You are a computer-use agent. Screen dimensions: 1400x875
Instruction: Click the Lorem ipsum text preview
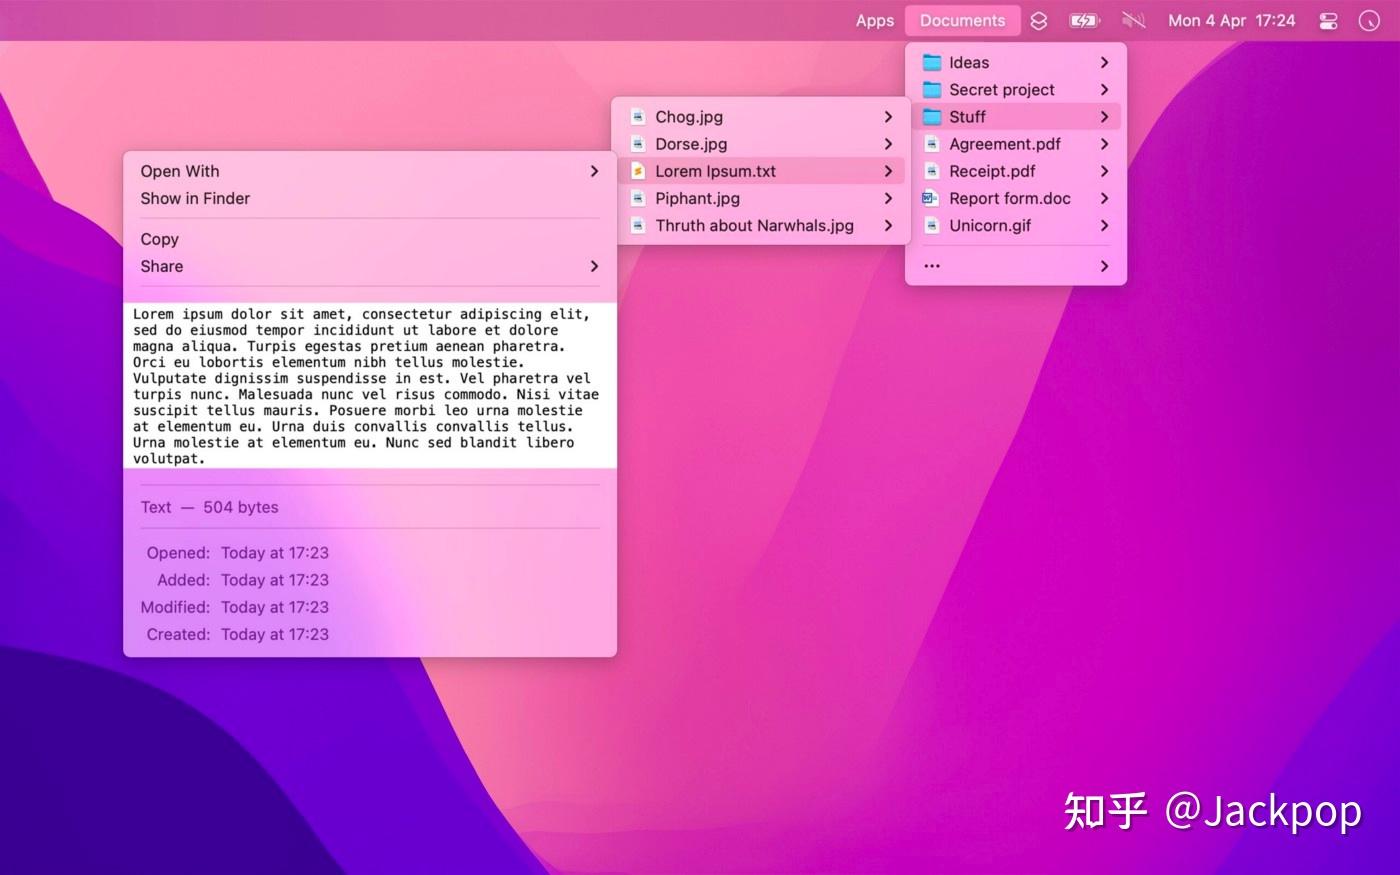370,385
